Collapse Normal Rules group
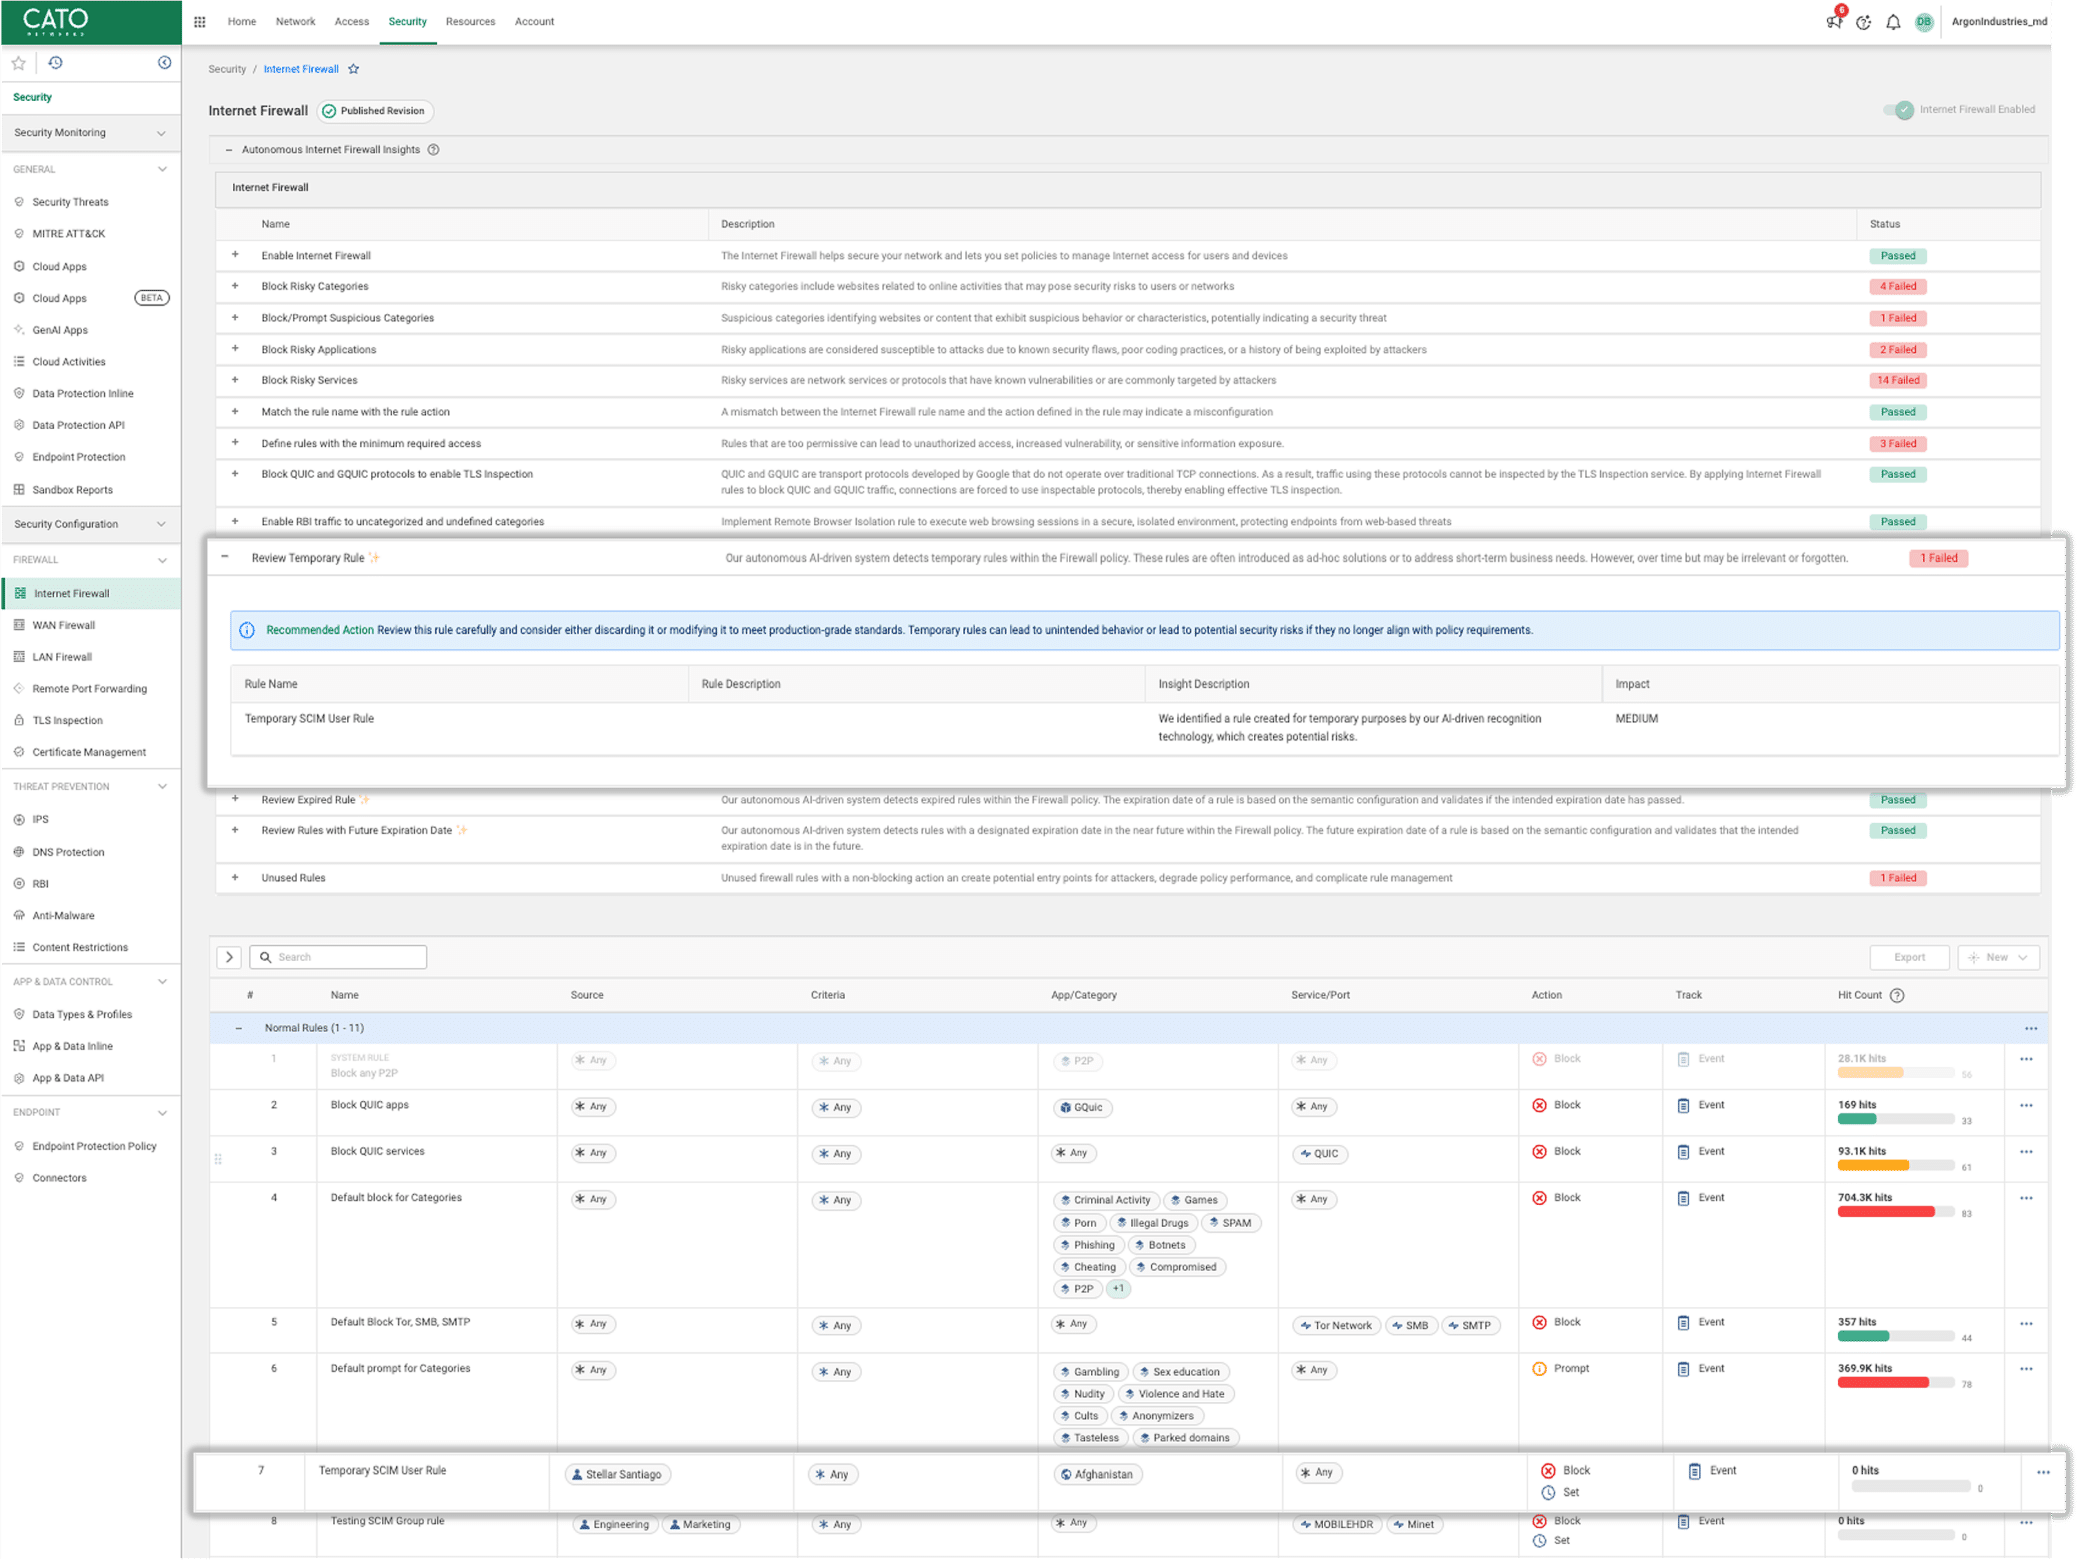2080x1560 pixels. click(238, 1028)
